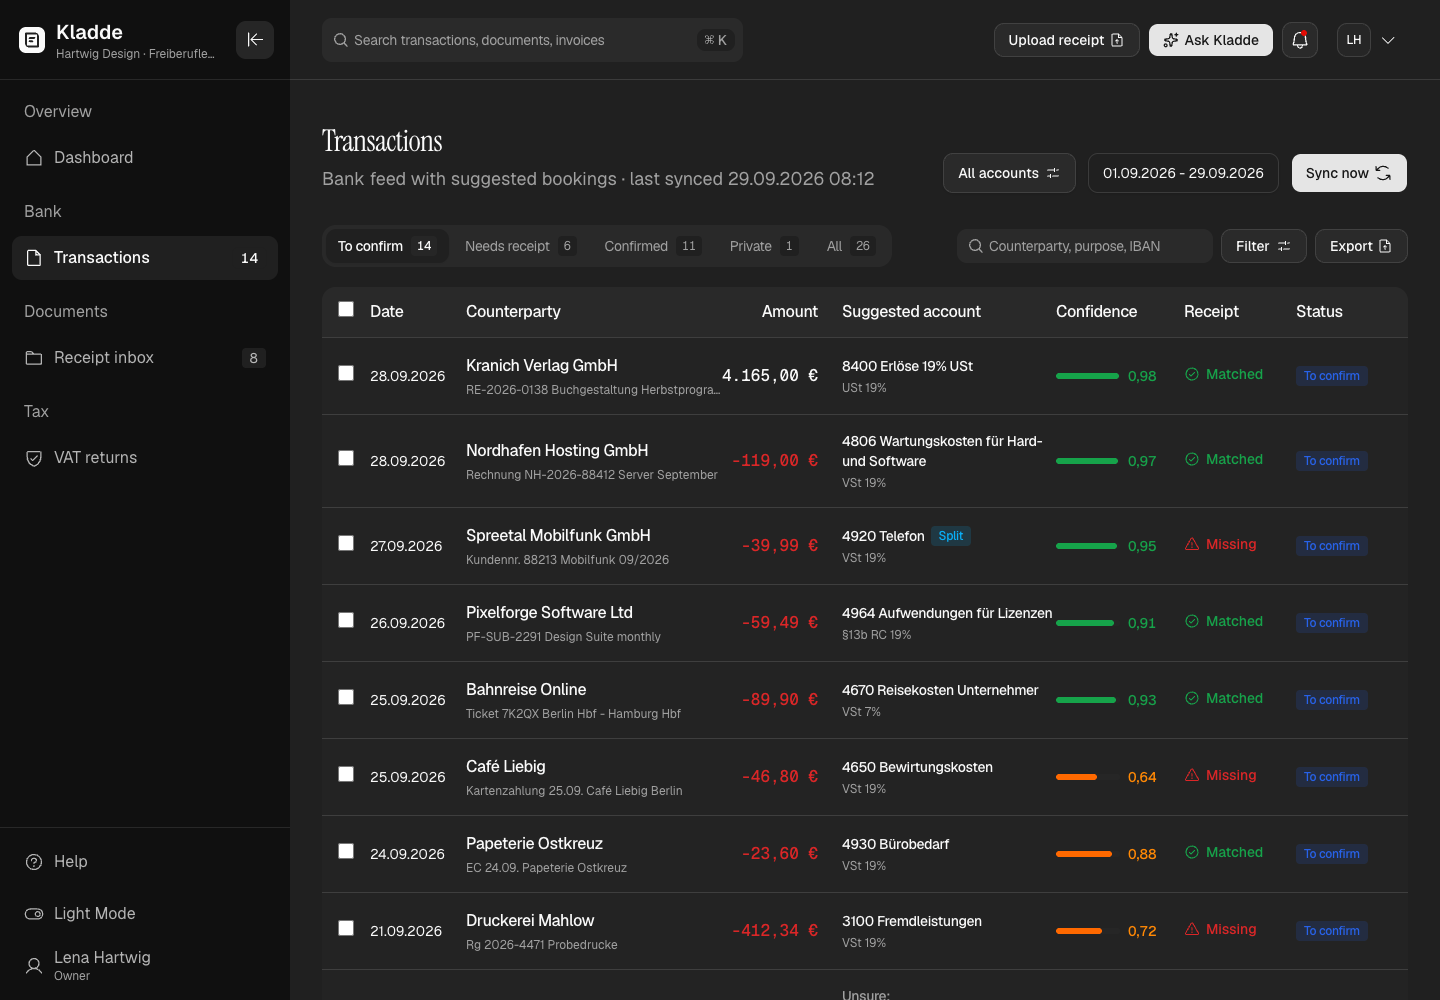Click the counterparty, purpose, IBAN search box
Image resolution: width=1440 pixels, height=1000 pixels.
click(x=1085, y=246)
